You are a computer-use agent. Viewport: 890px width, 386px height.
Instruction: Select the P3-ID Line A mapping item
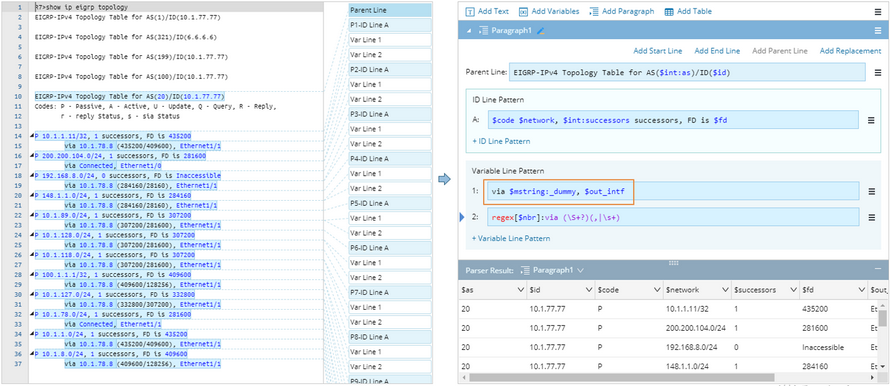tap(390, 114)
